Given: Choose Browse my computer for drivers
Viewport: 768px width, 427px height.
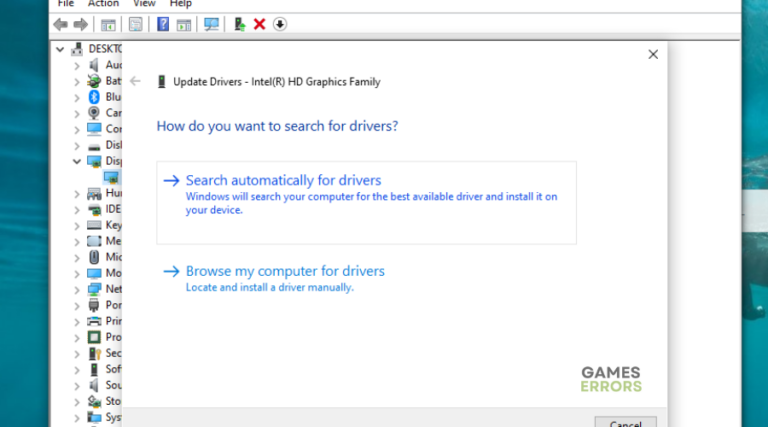Looking at the screenshot, I should [x=285, y=271].
